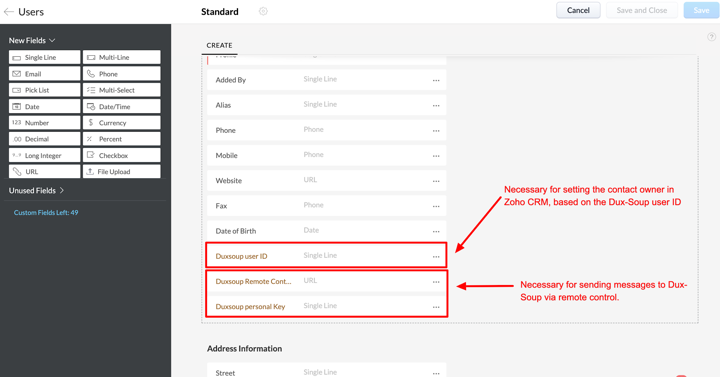Viewport: 720px width, 377px height.
Task: Collapse the New Fields section
Action: [32, 40]
